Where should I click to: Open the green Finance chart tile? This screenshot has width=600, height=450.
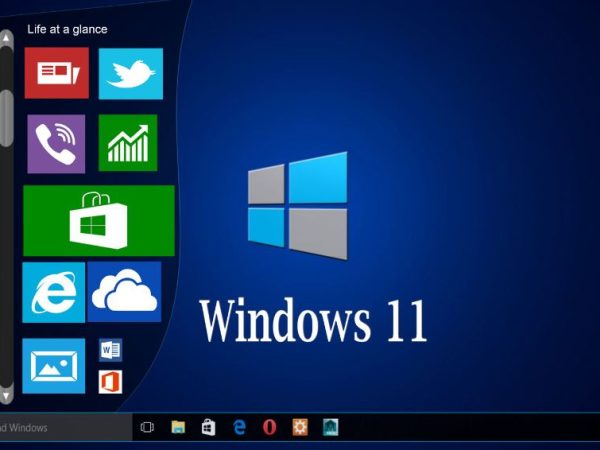tap(128, 143)
